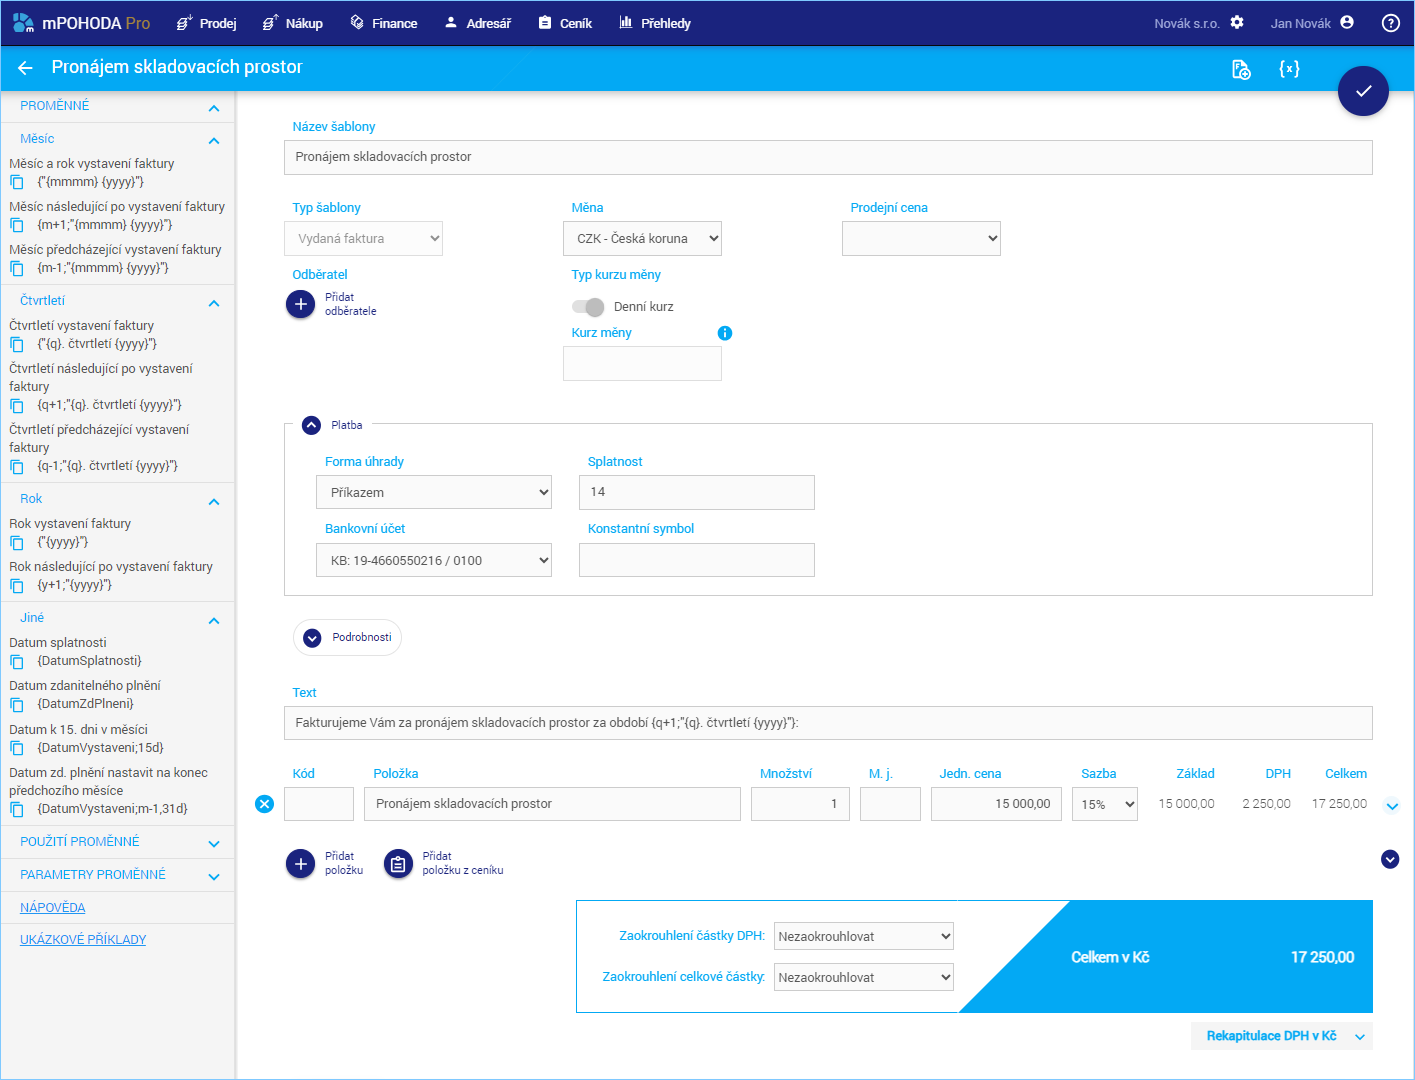
Task: Copy the {DatumVystaveni;m-1,31d} variable
Action: point(17,809)
